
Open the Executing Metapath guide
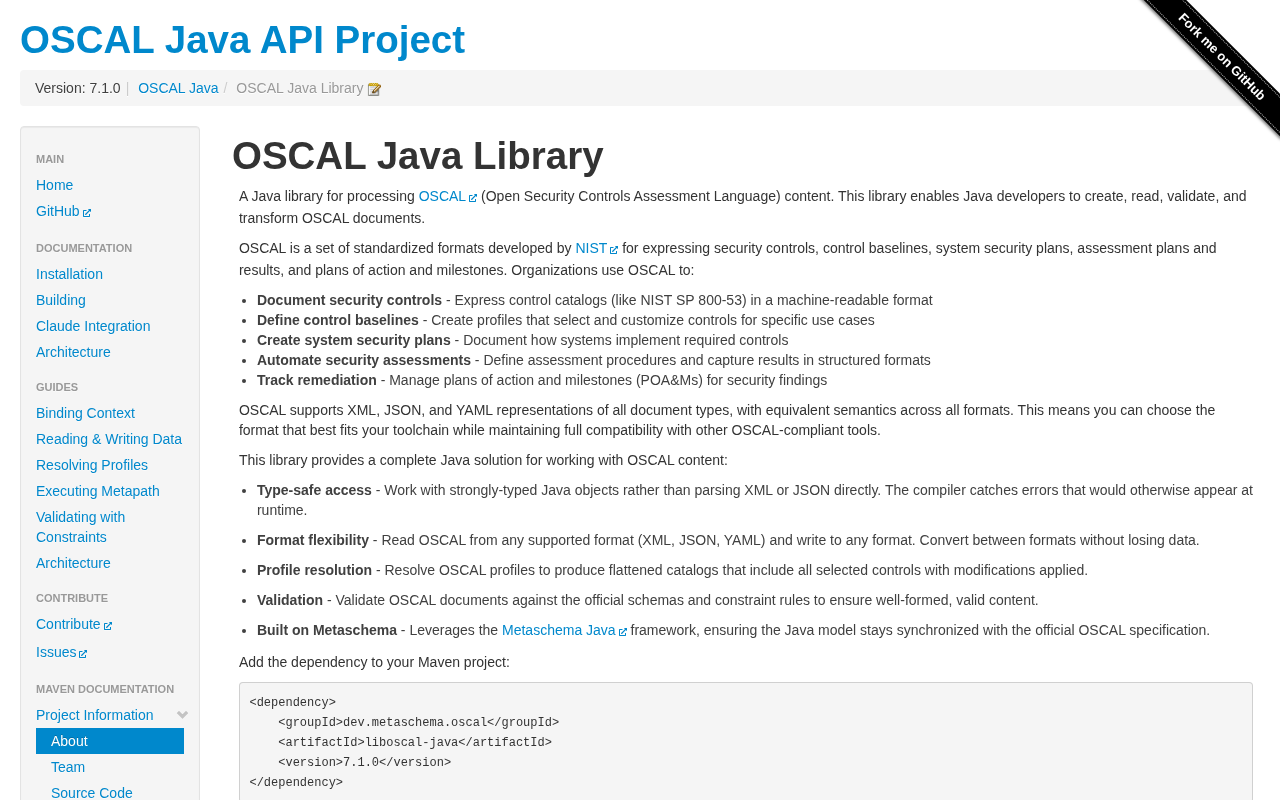tap(98, 491)
